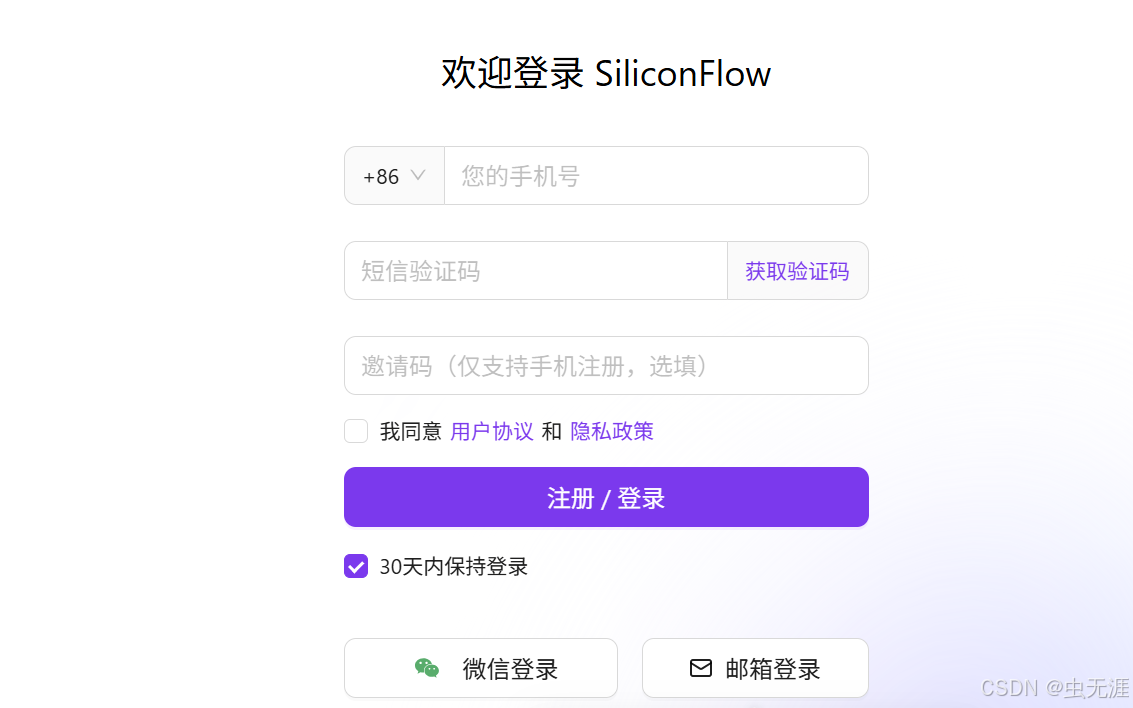Check the 我同意 agreement checkbox
1133x708 pixels.
[356, 431]
